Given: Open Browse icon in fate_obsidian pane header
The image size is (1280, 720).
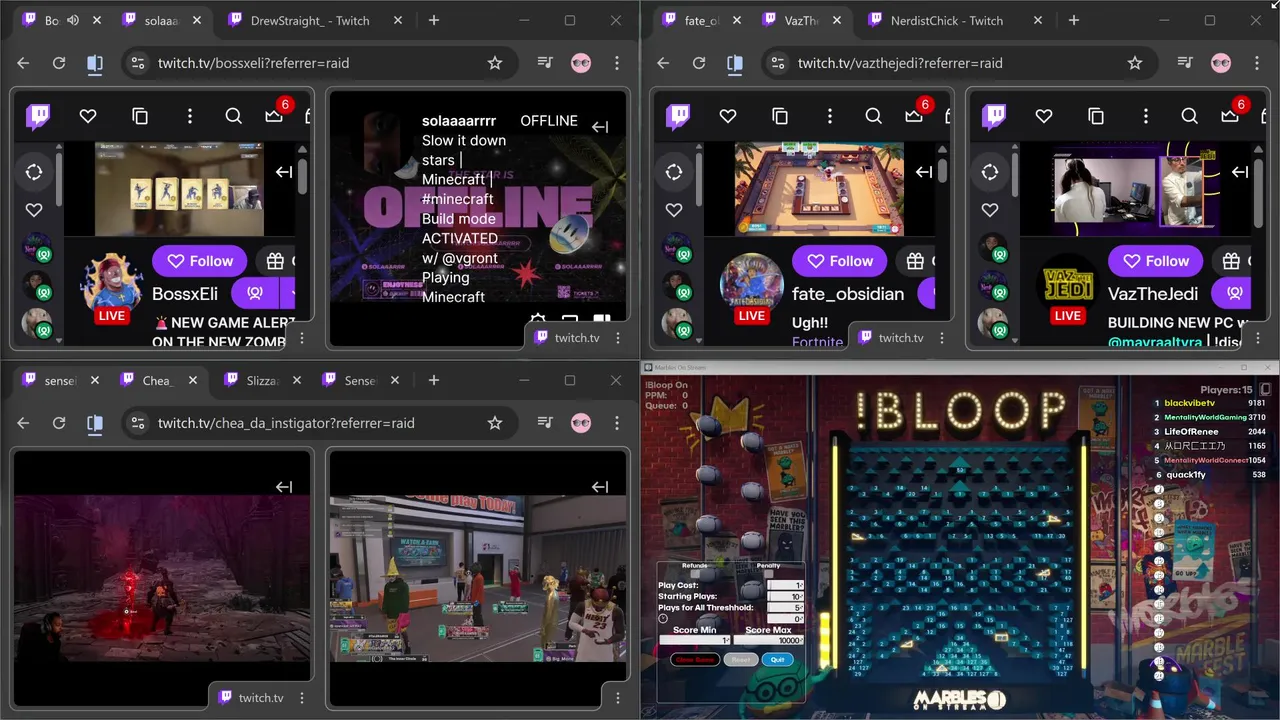Looking at the screenshot, I should pos(780,116).
